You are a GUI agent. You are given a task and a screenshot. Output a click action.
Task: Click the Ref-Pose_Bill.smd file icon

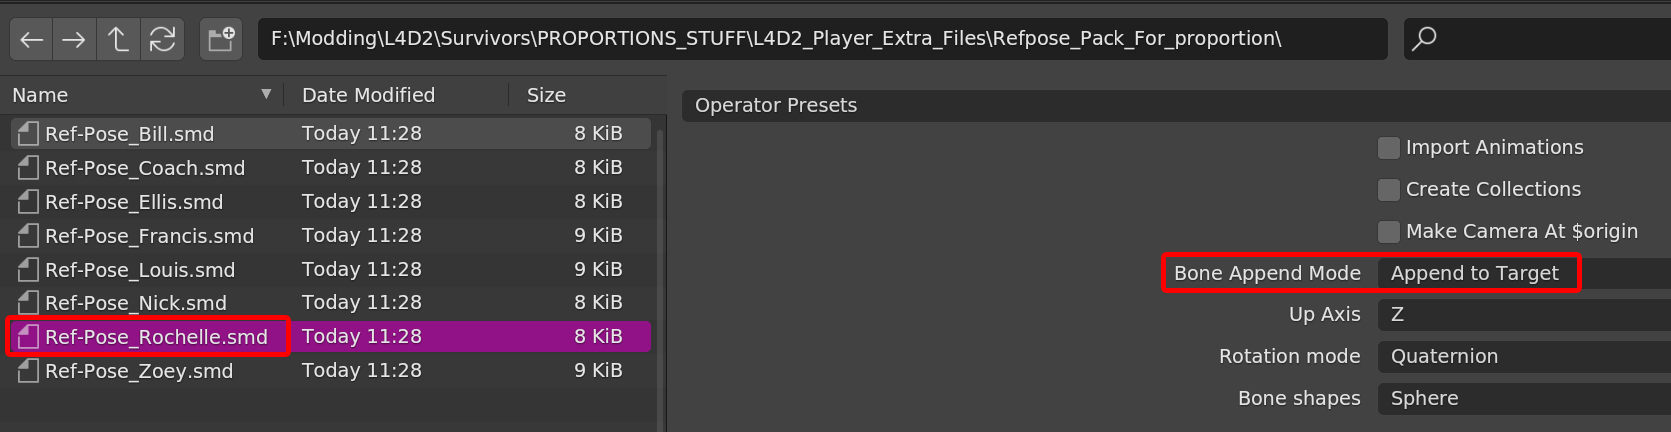pos(28,134)
